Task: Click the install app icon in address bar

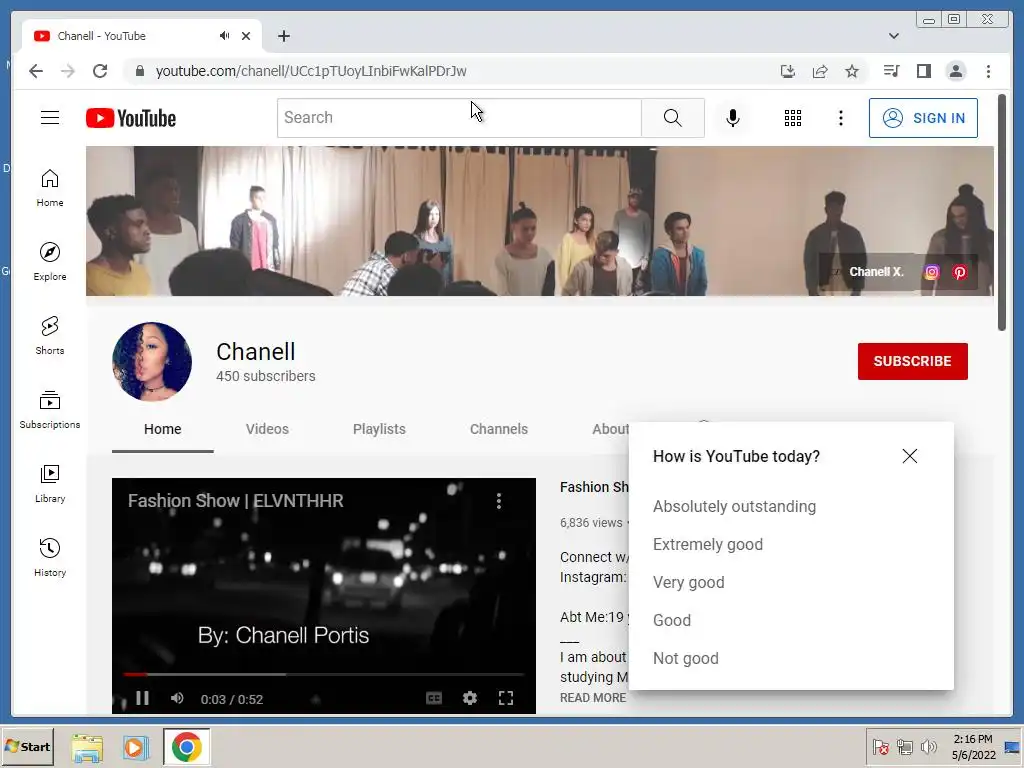Action: [788, 71]
